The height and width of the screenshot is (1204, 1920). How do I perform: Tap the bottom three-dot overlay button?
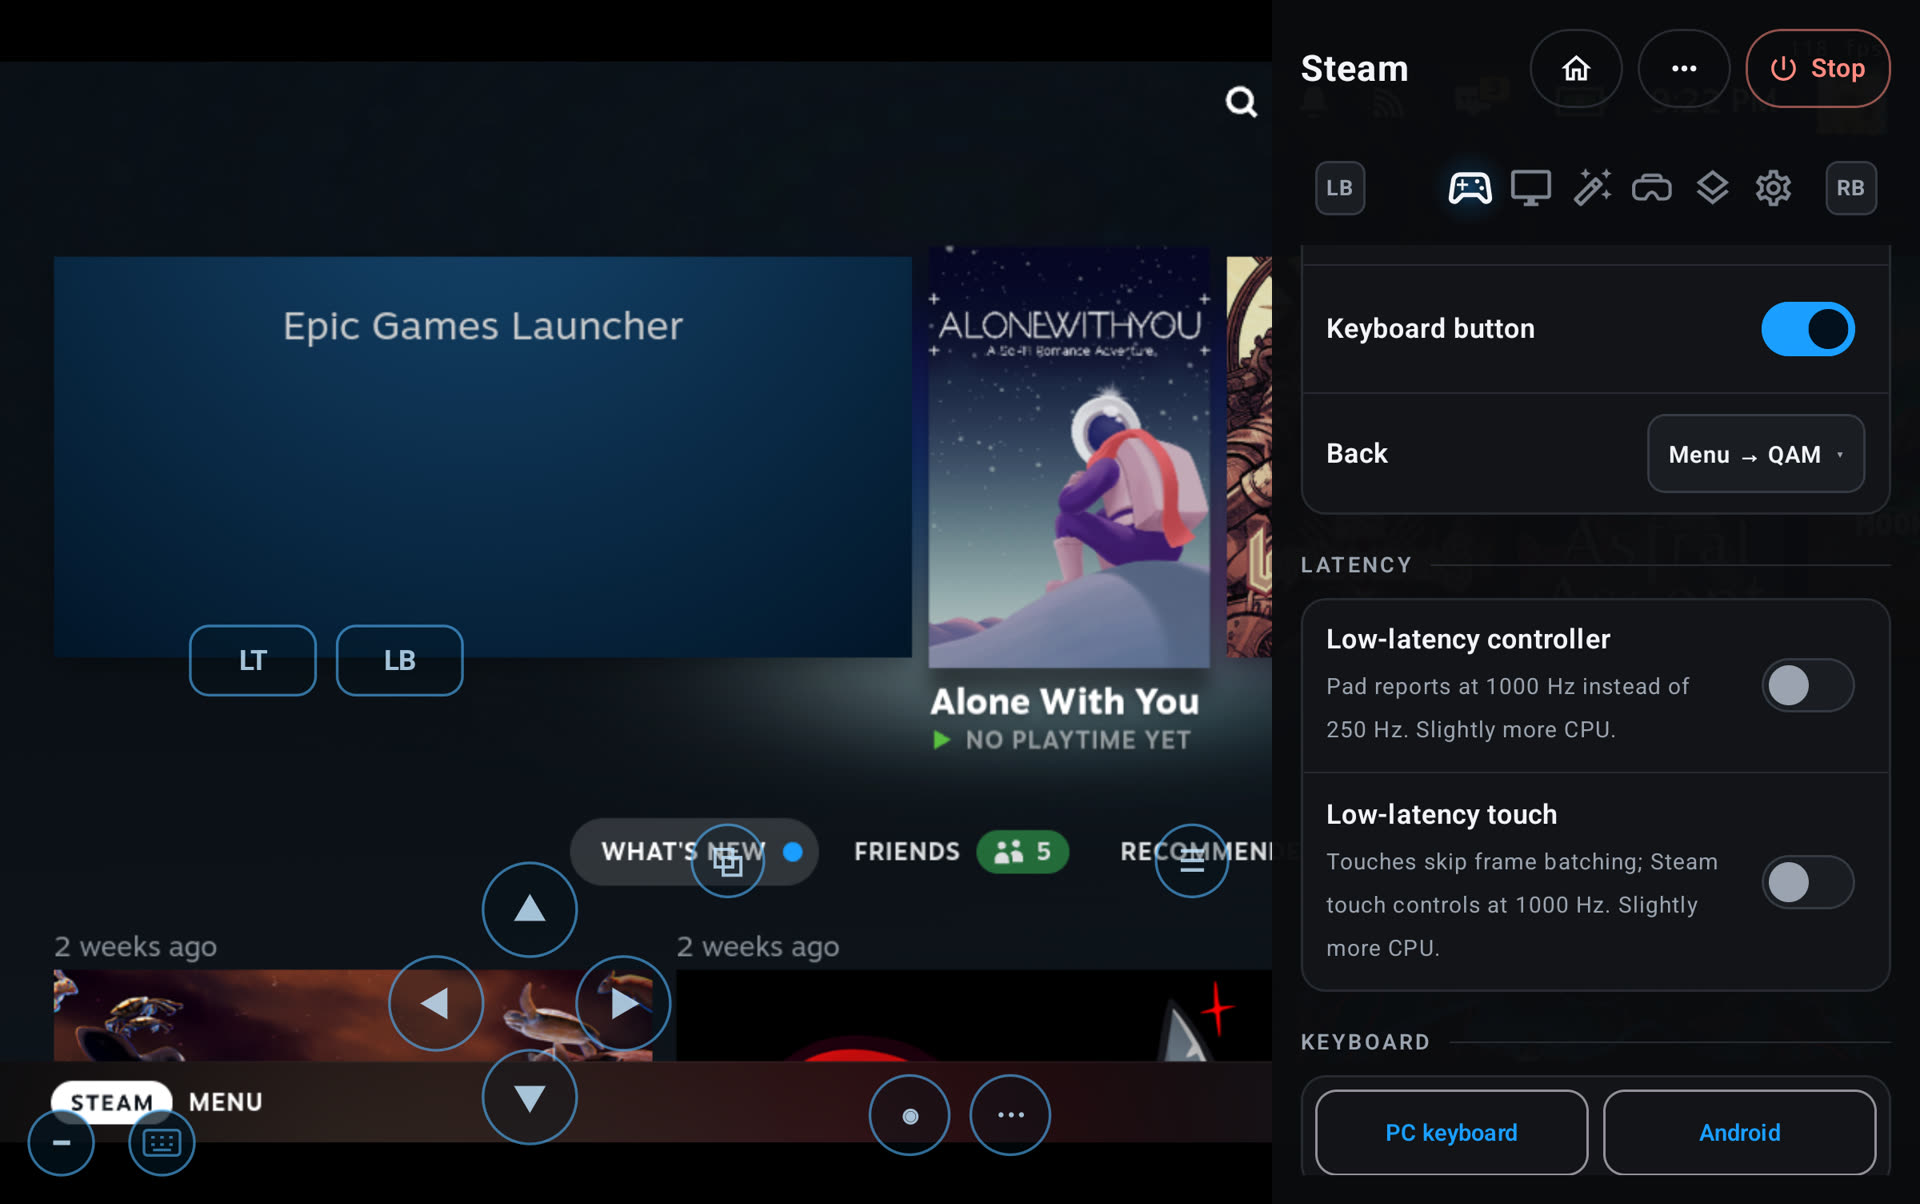coord(1010,1115)
